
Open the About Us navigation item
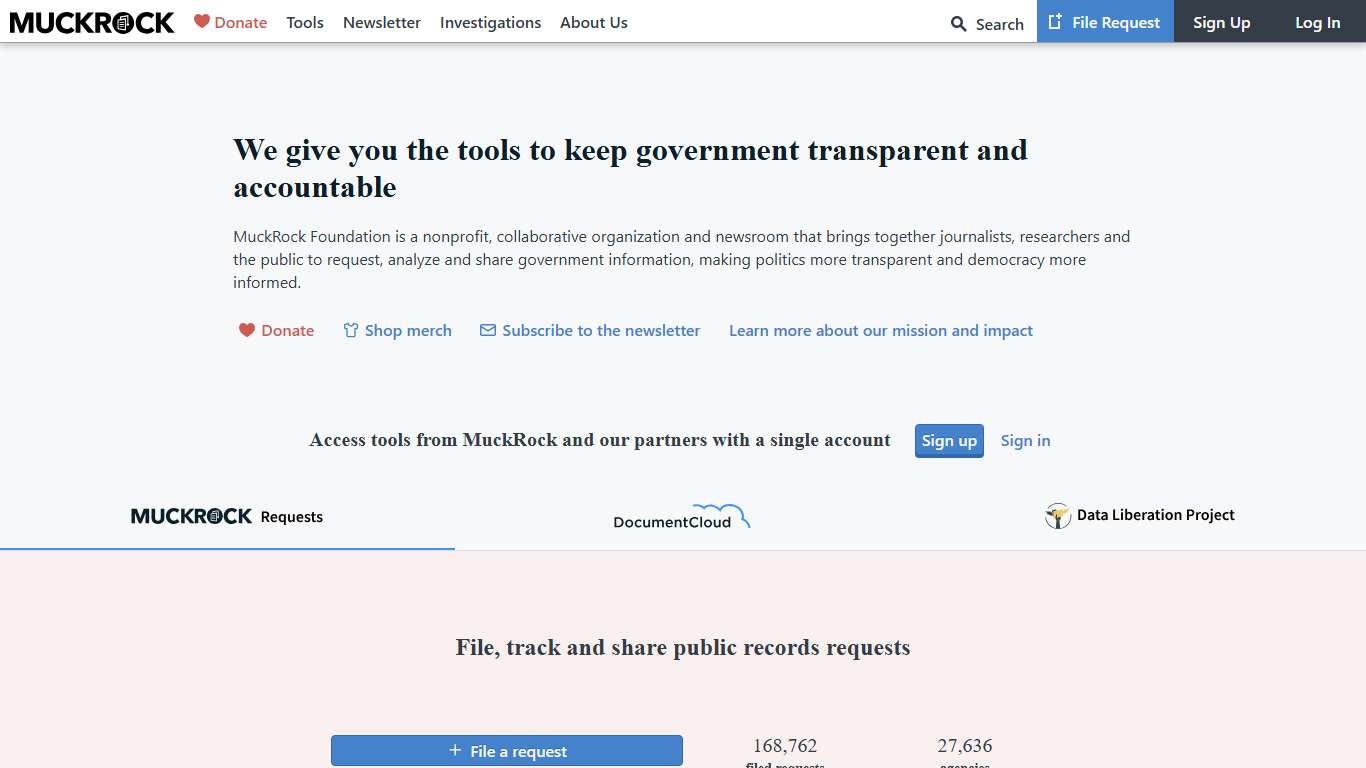click(x=594, y=22)
